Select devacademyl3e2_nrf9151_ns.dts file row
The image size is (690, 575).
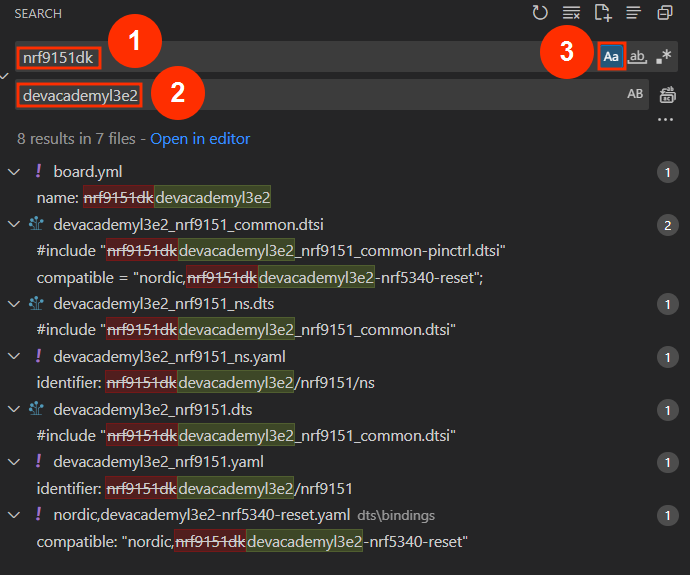(x=345, y=304)
